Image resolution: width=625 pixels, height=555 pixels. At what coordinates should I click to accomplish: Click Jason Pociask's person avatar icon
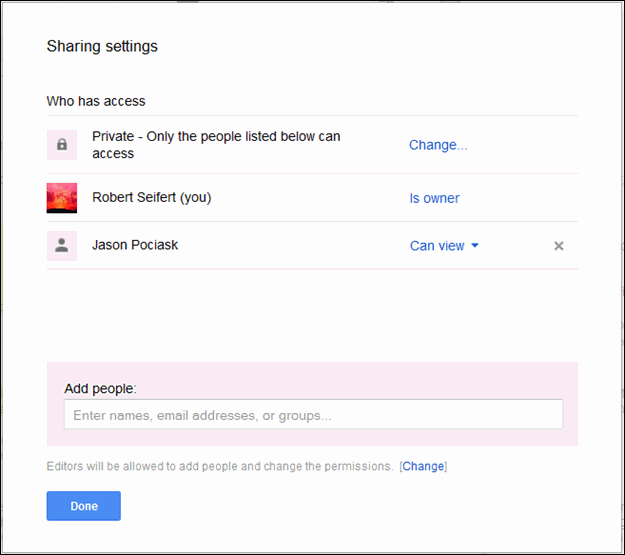pyautogui.click(x=62, y=246)
